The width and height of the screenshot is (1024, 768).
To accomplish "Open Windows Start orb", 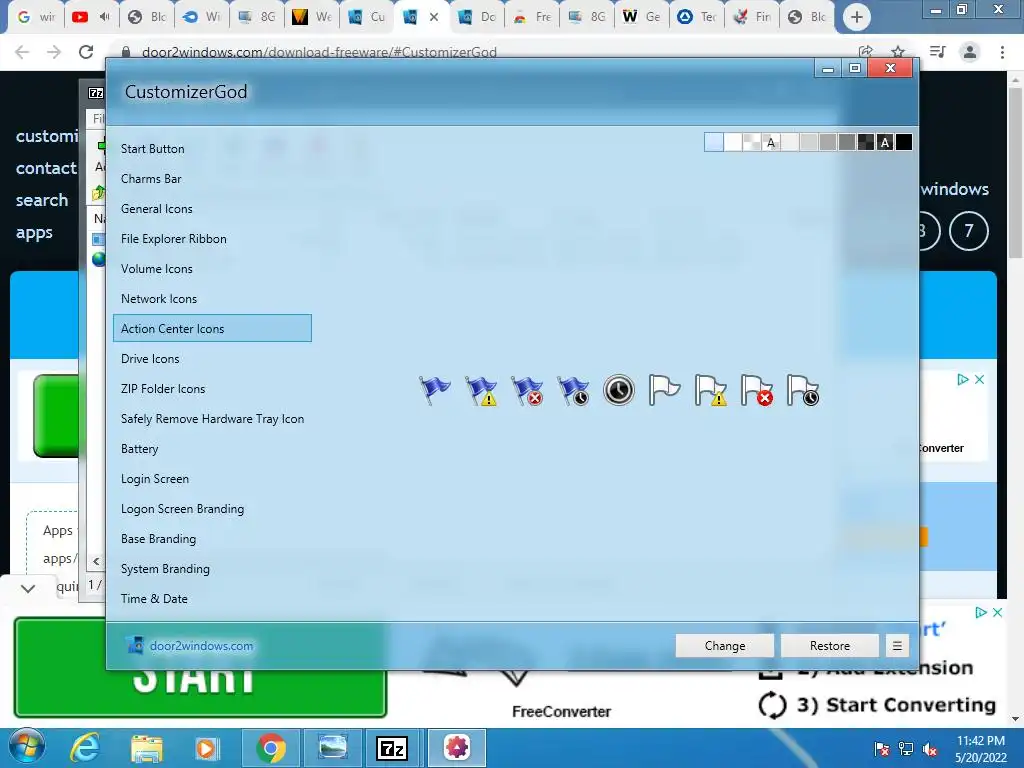I will [x=27, y=747].
